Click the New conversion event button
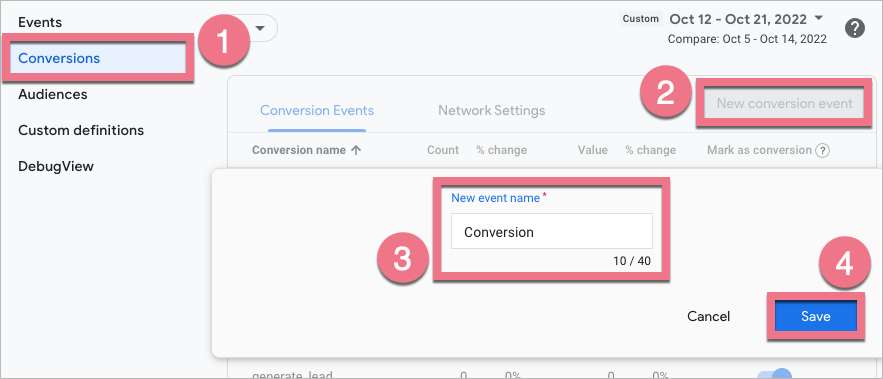 click(784, 104)
